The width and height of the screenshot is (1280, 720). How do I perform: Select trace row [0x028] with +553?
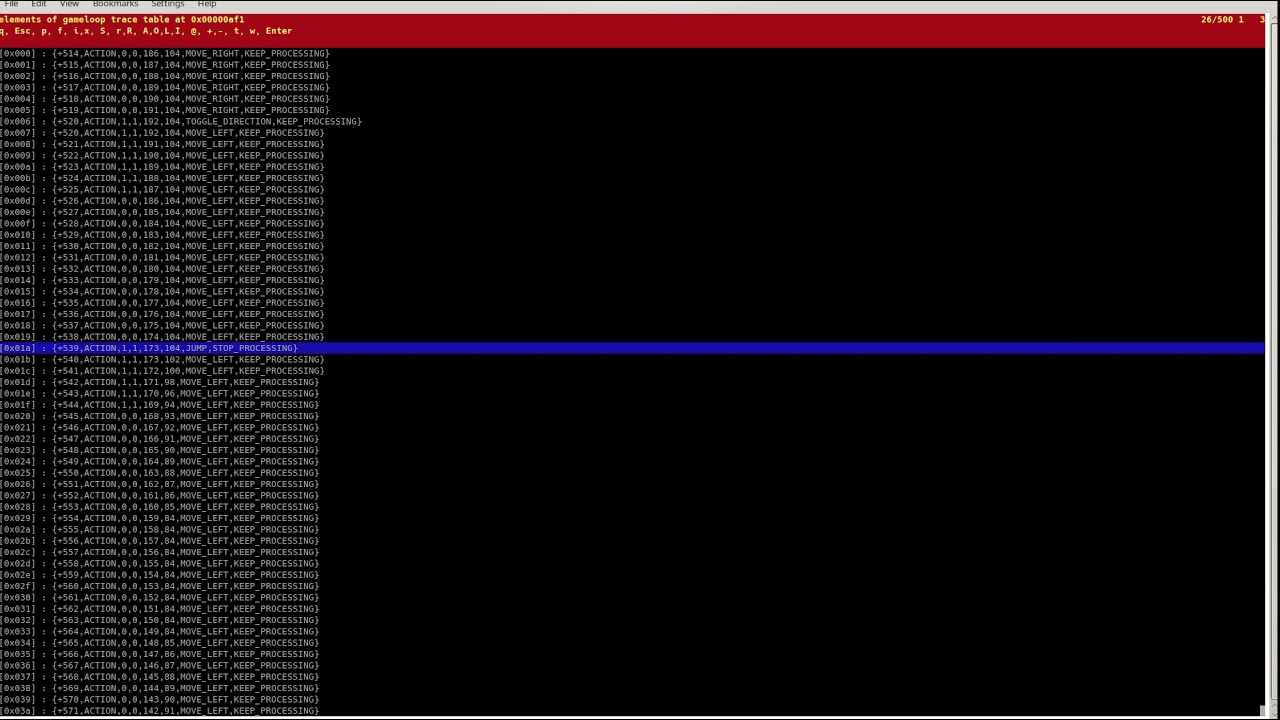(160, 507)
